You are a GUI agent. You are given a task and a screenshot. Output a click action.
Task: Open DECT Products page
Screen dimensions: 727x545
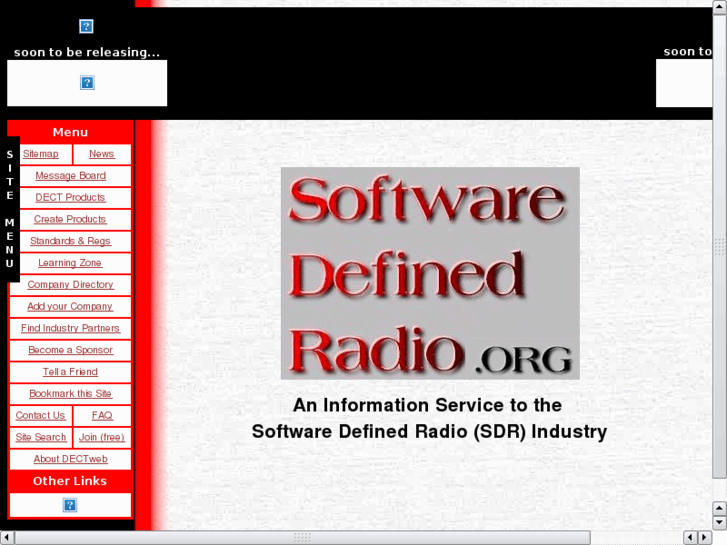70,198
